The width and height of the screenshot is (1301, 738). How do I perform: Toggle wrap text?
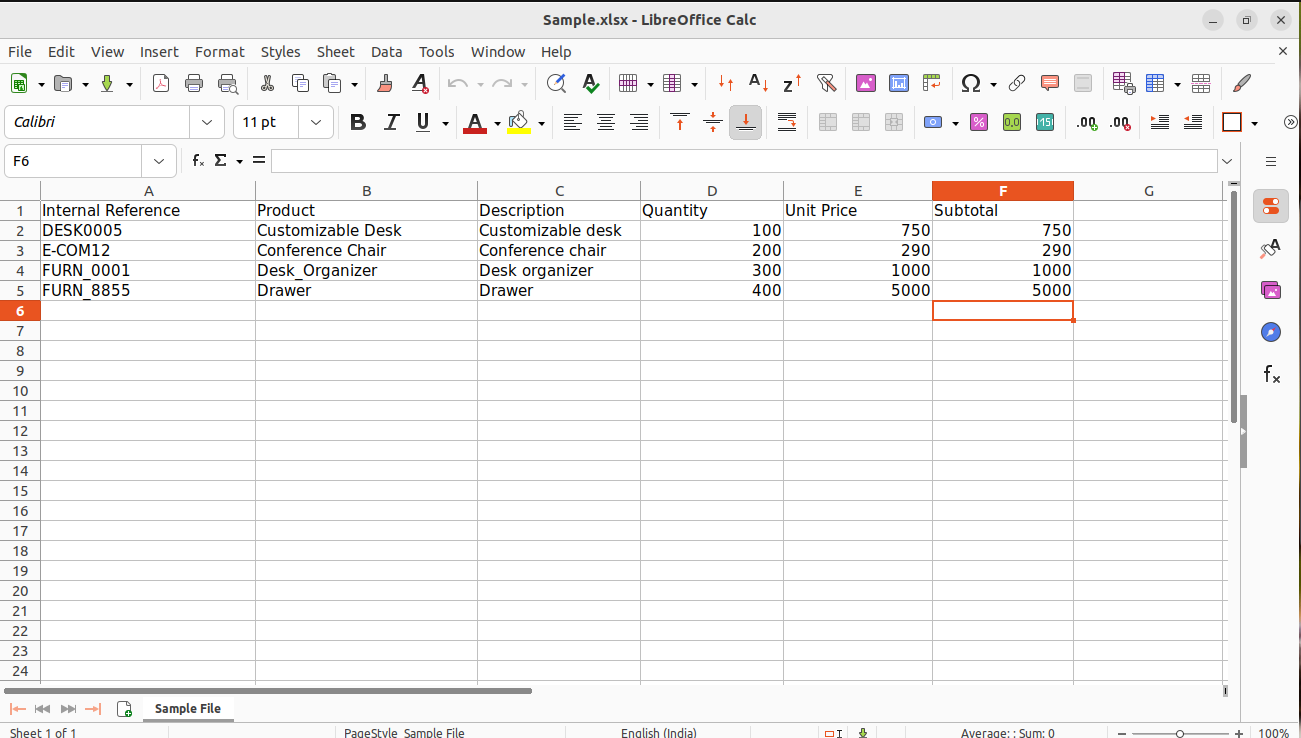tap(787, 122)
